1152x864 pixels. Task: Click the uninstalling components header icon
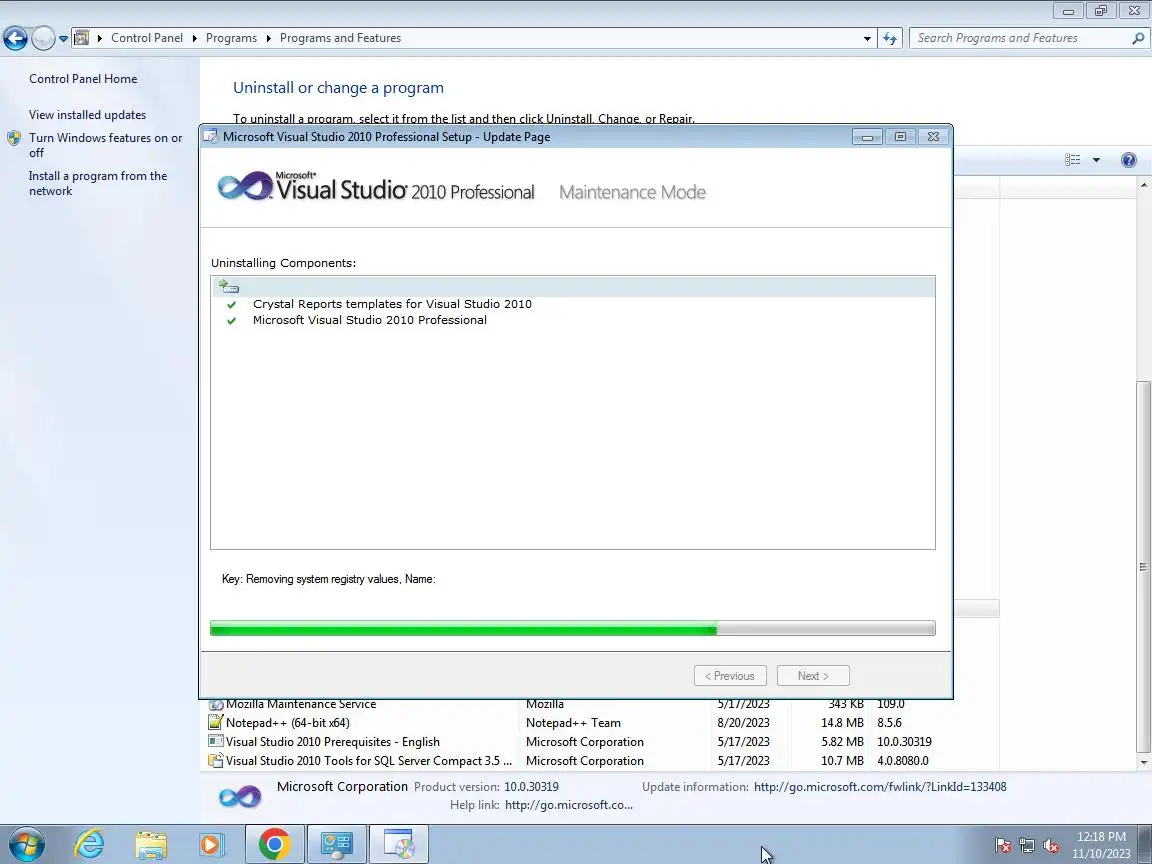click(229, 287)
